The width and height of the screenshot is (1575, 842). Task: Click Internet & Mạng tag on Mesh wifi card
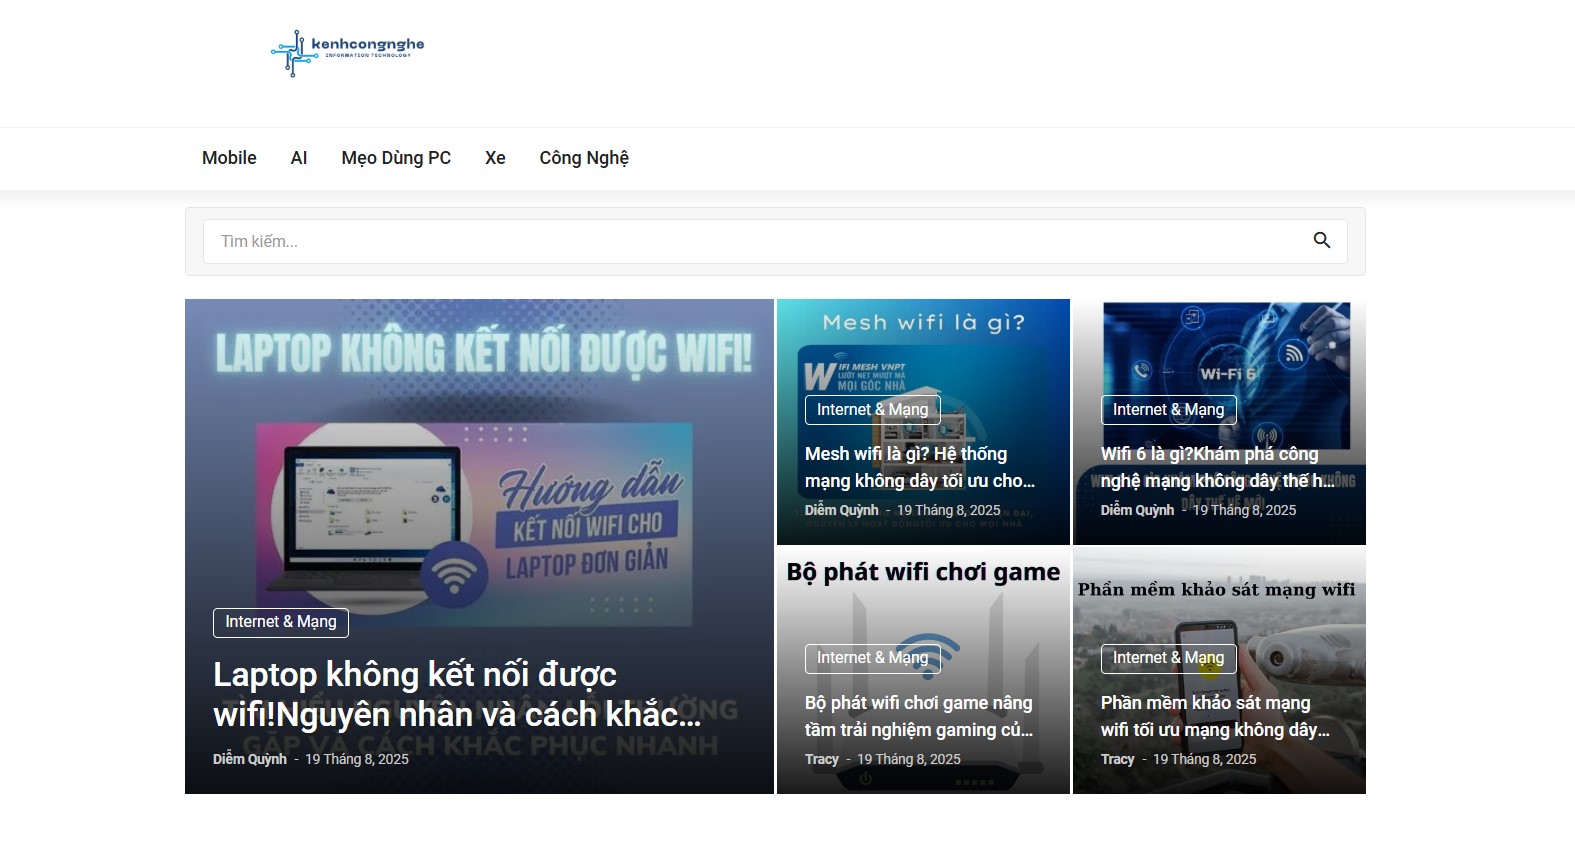coord(872,410)
